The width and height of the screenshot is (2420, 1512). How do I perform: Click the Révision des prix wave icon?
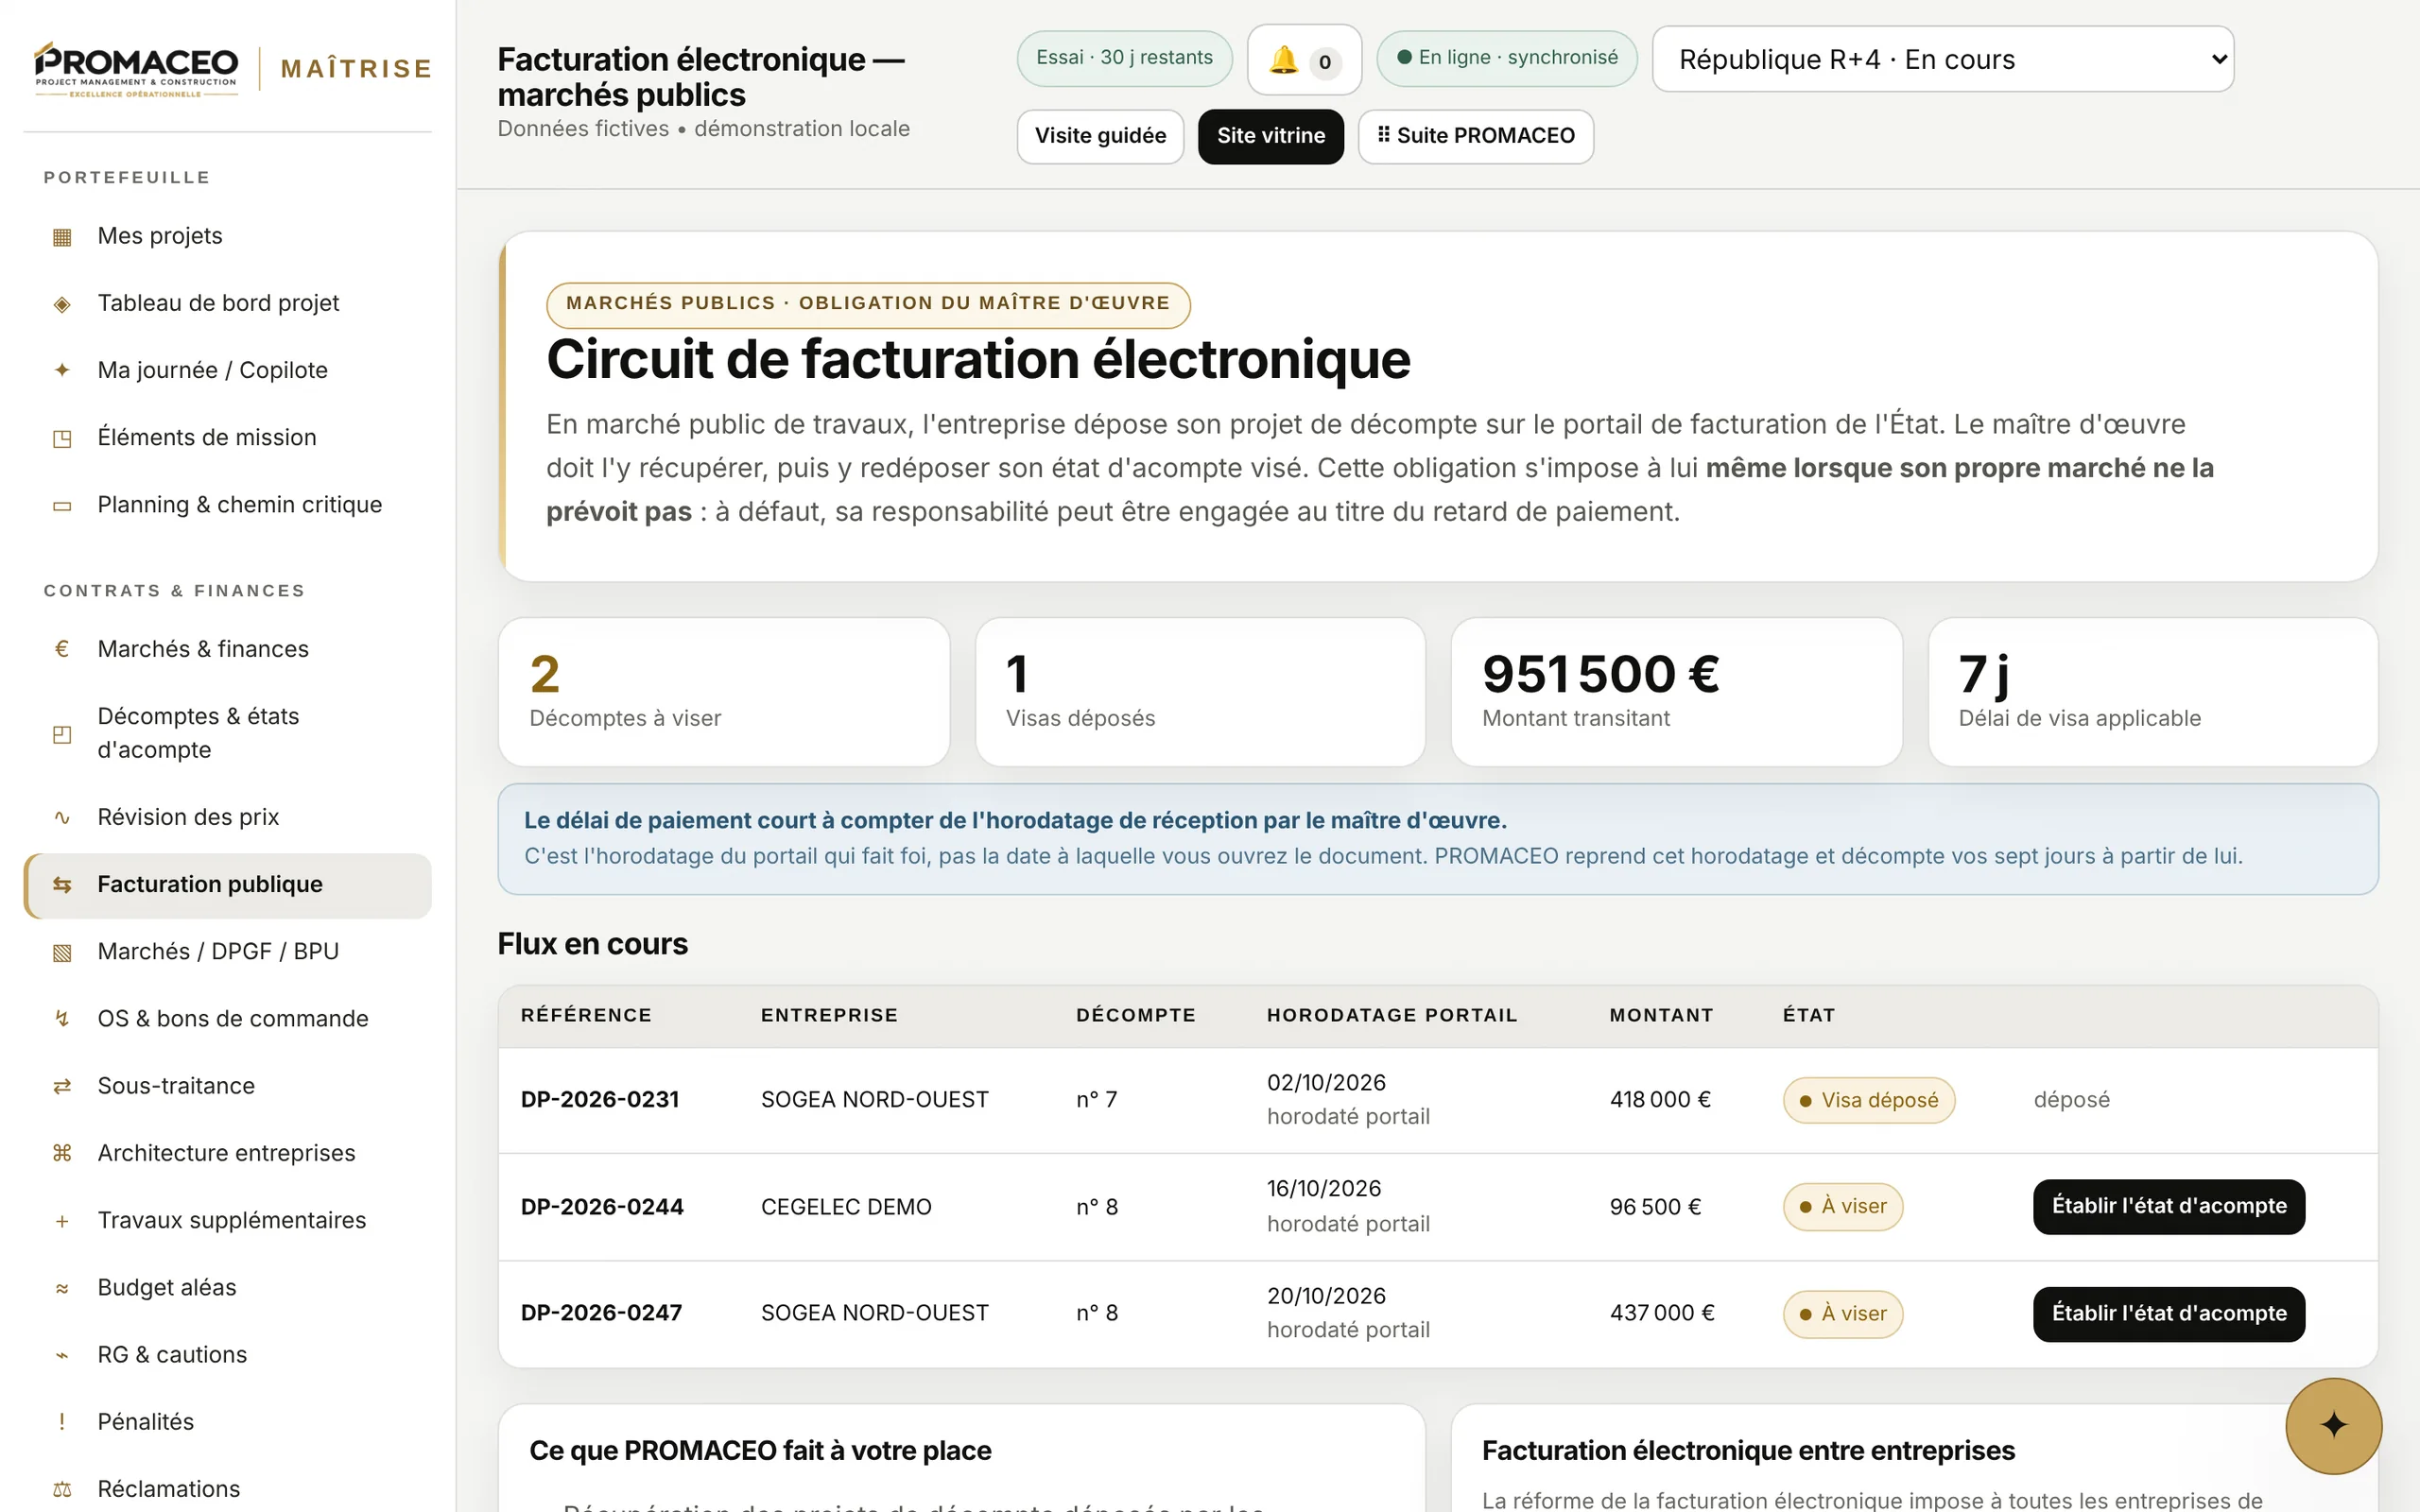click(x=62, y=818)
